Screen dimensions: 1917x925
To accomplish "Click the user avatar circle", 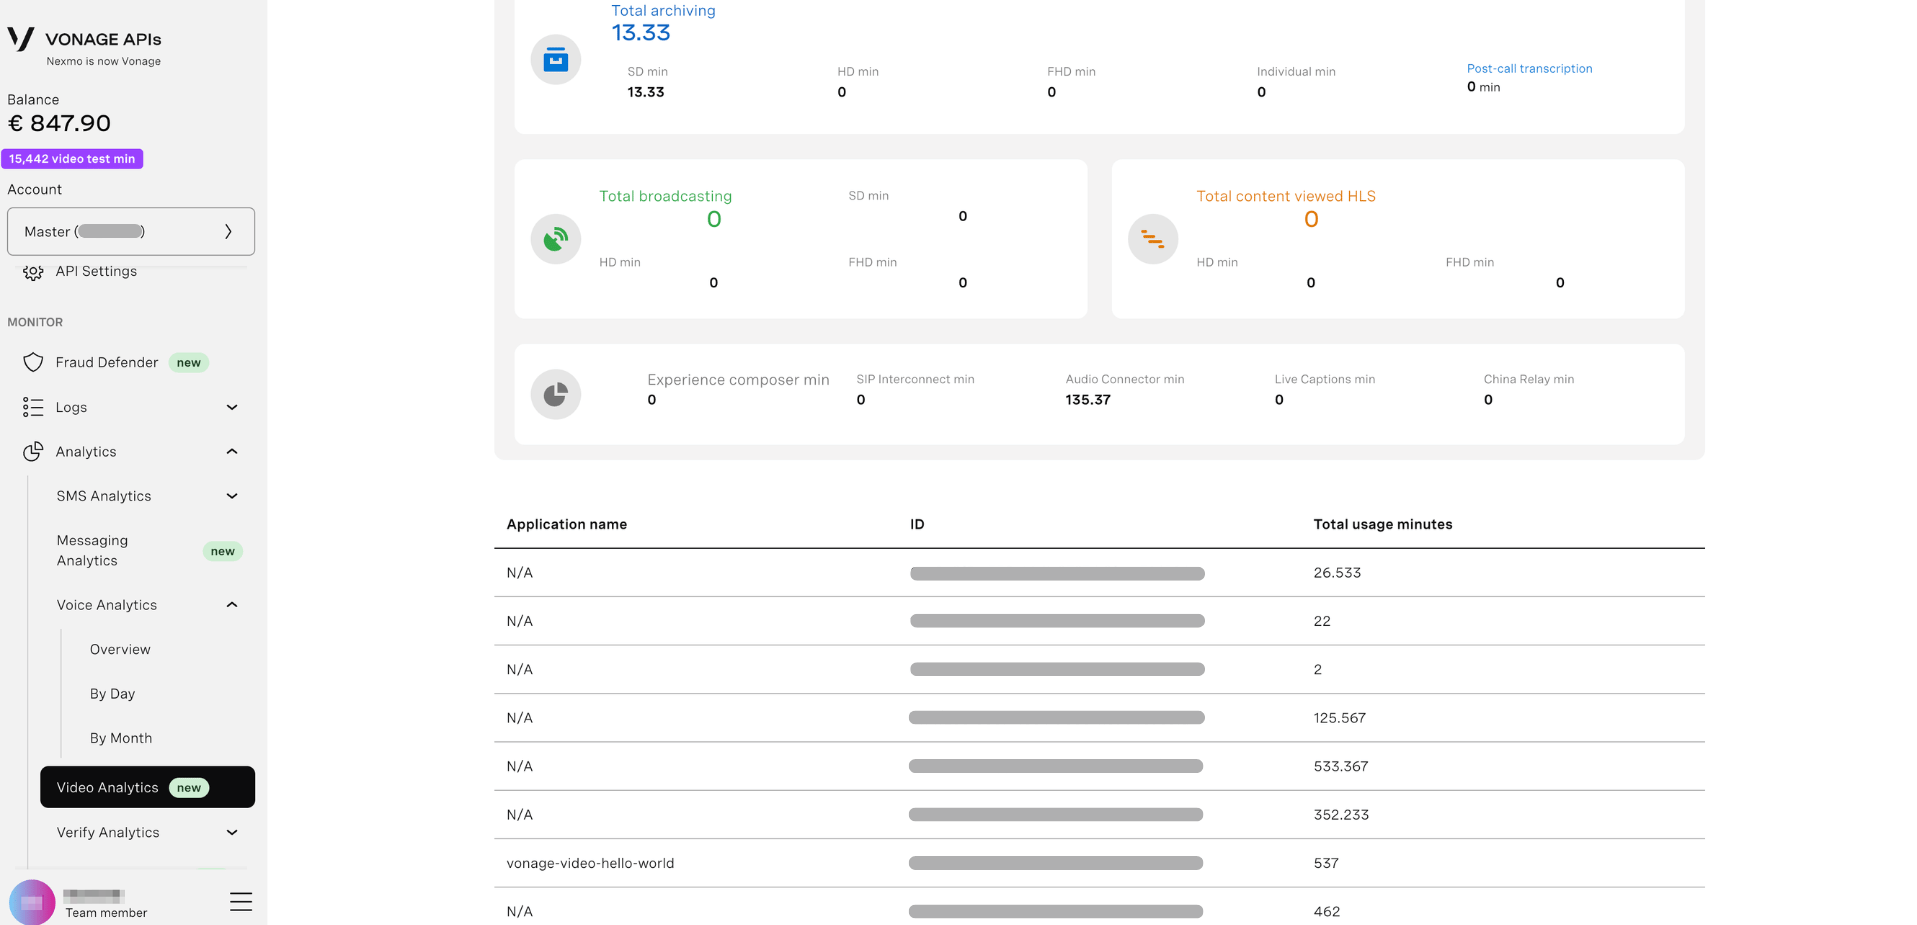I will (x=32, y=902).
